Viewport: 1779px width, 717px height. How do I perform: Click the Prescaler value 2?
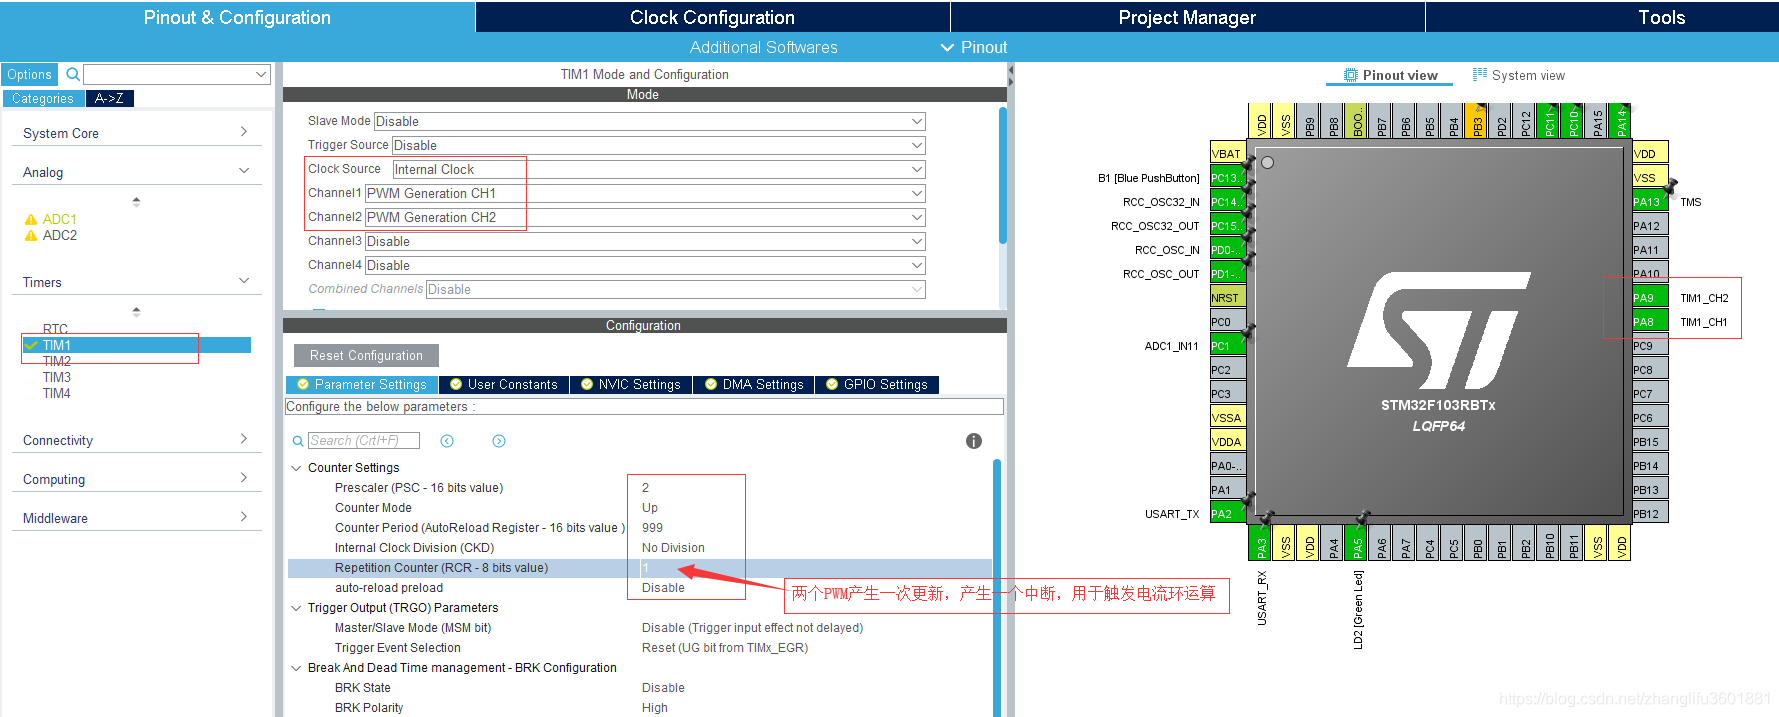point(645,488)
